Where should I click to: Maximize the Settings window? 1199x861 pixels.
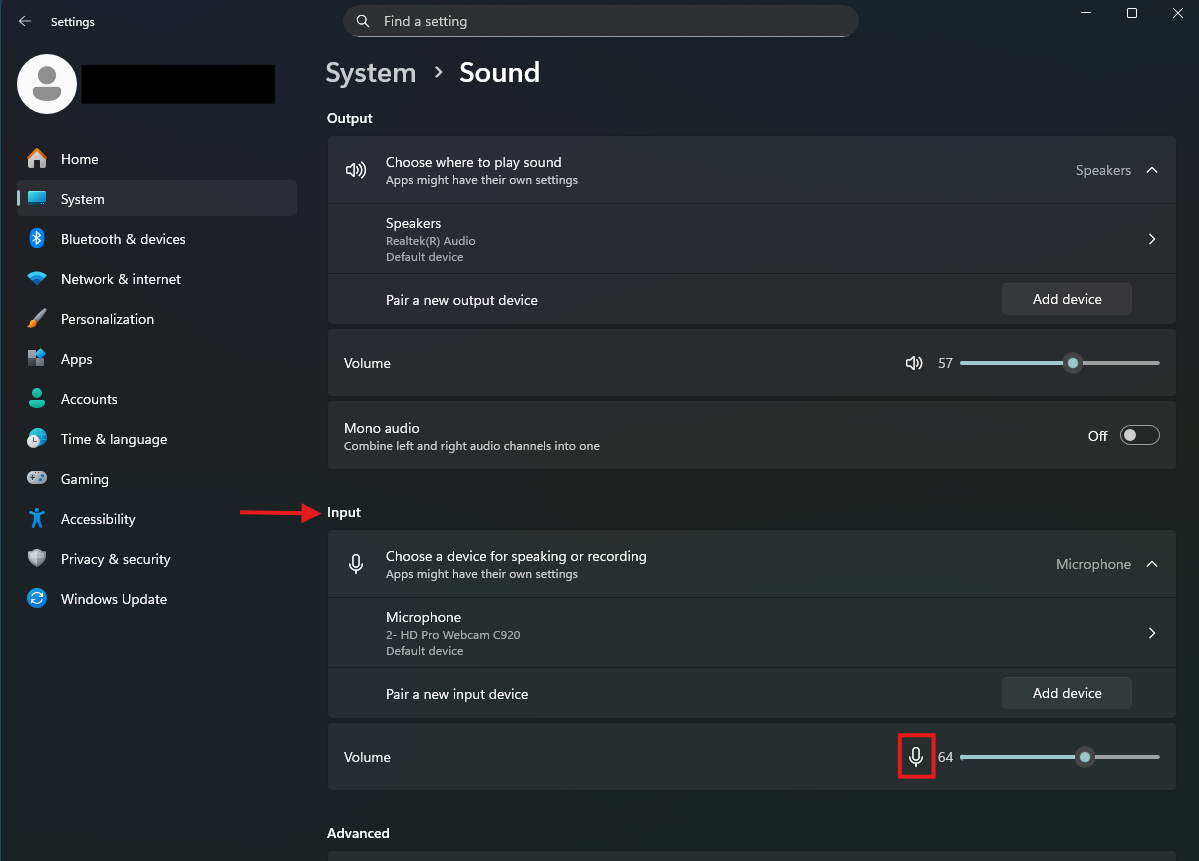(x=1132, y=13)
